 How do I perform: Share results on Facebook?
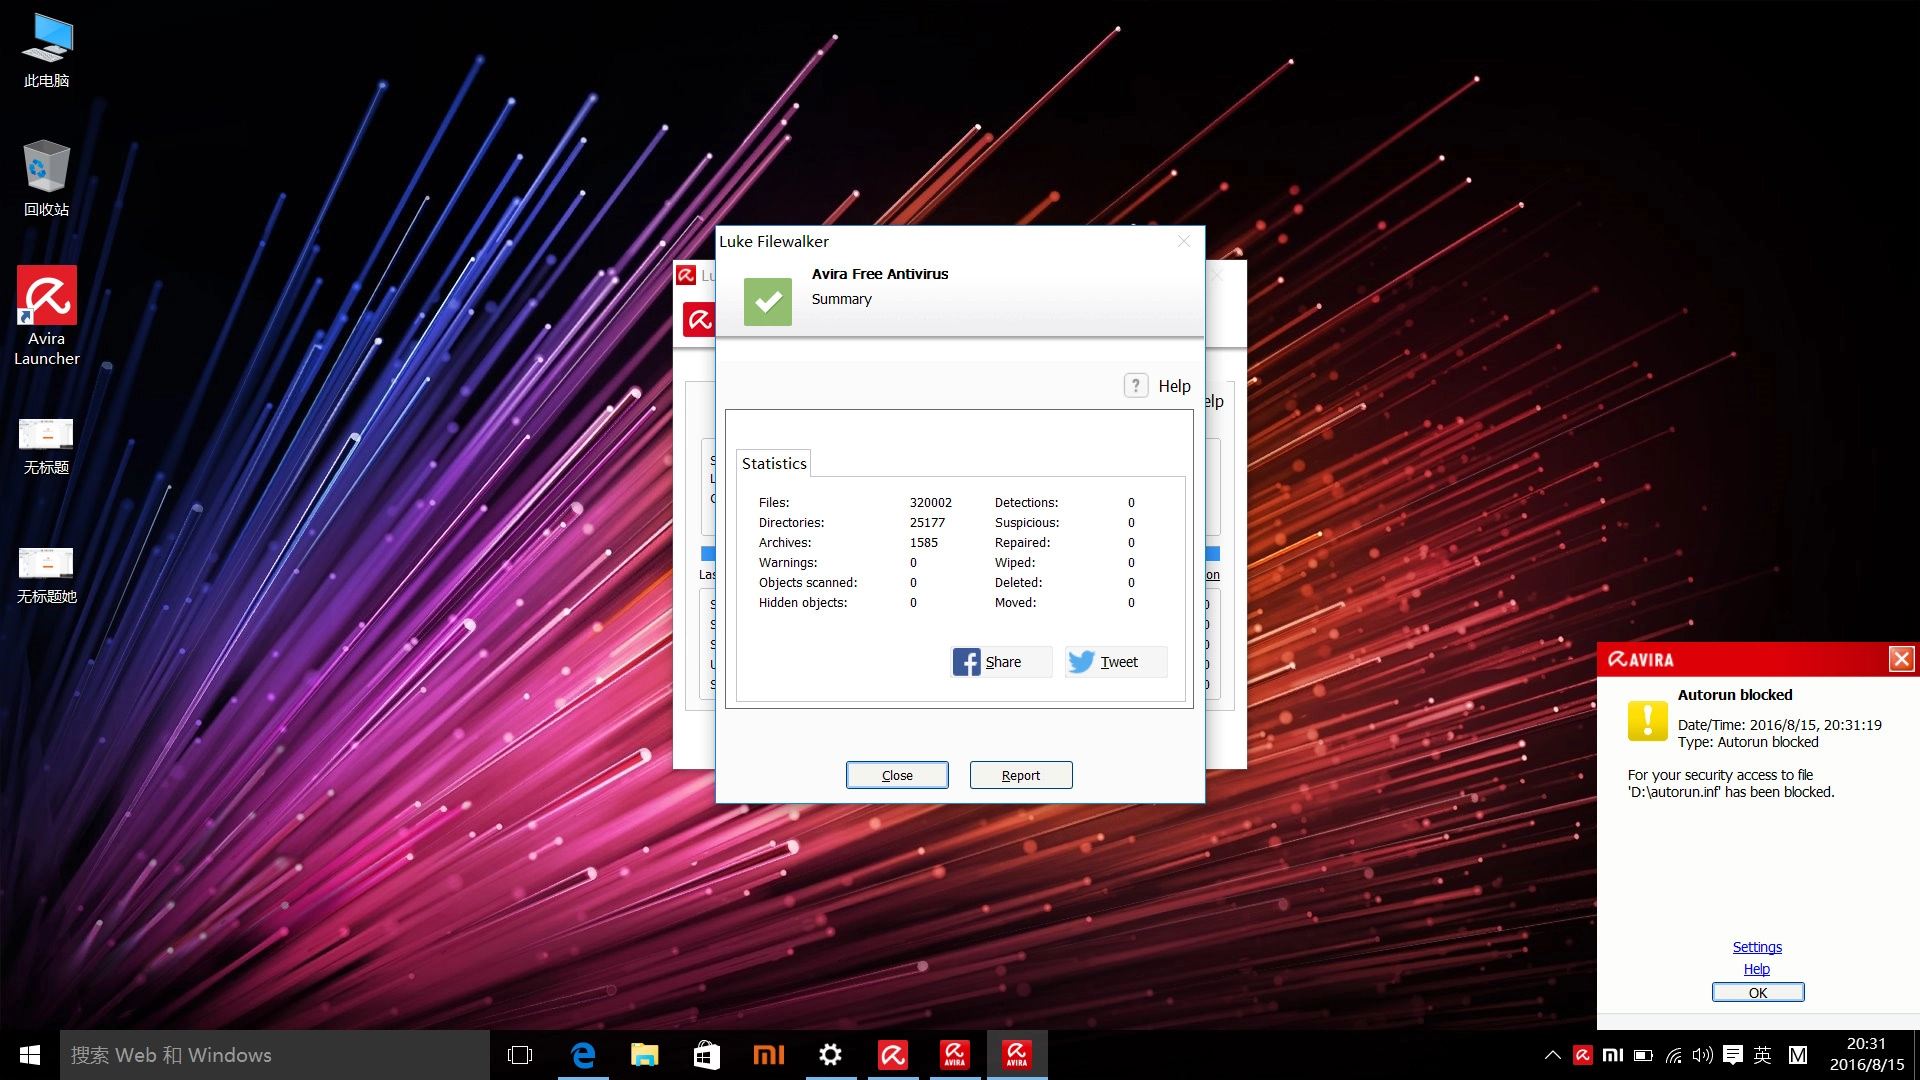click(1001, 662)
